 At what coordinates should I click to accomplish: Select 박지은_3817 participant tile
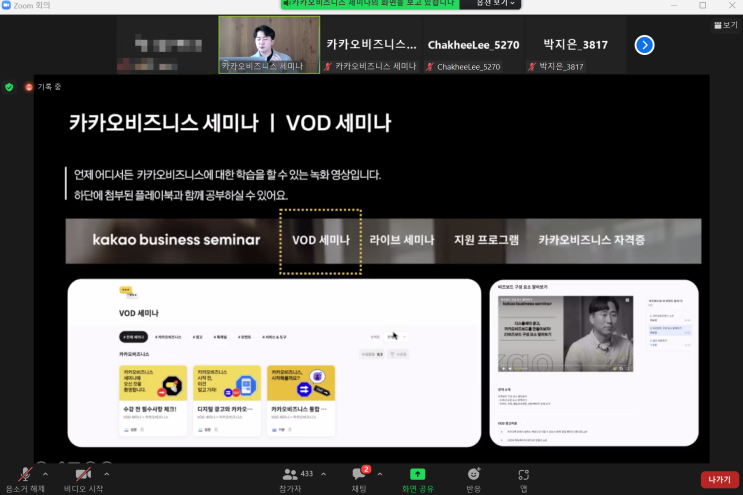tap(575, 45)
